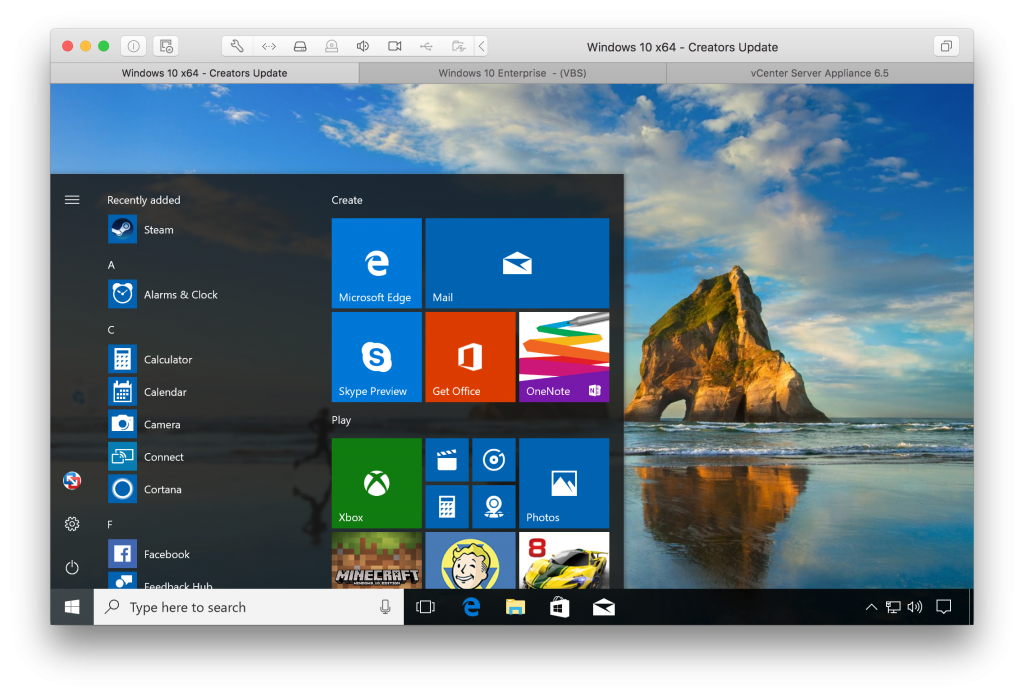Activate Cortana microphone in the search bar
The image size is (1024, 697).
pyautogui.click(x=385, y=607)
